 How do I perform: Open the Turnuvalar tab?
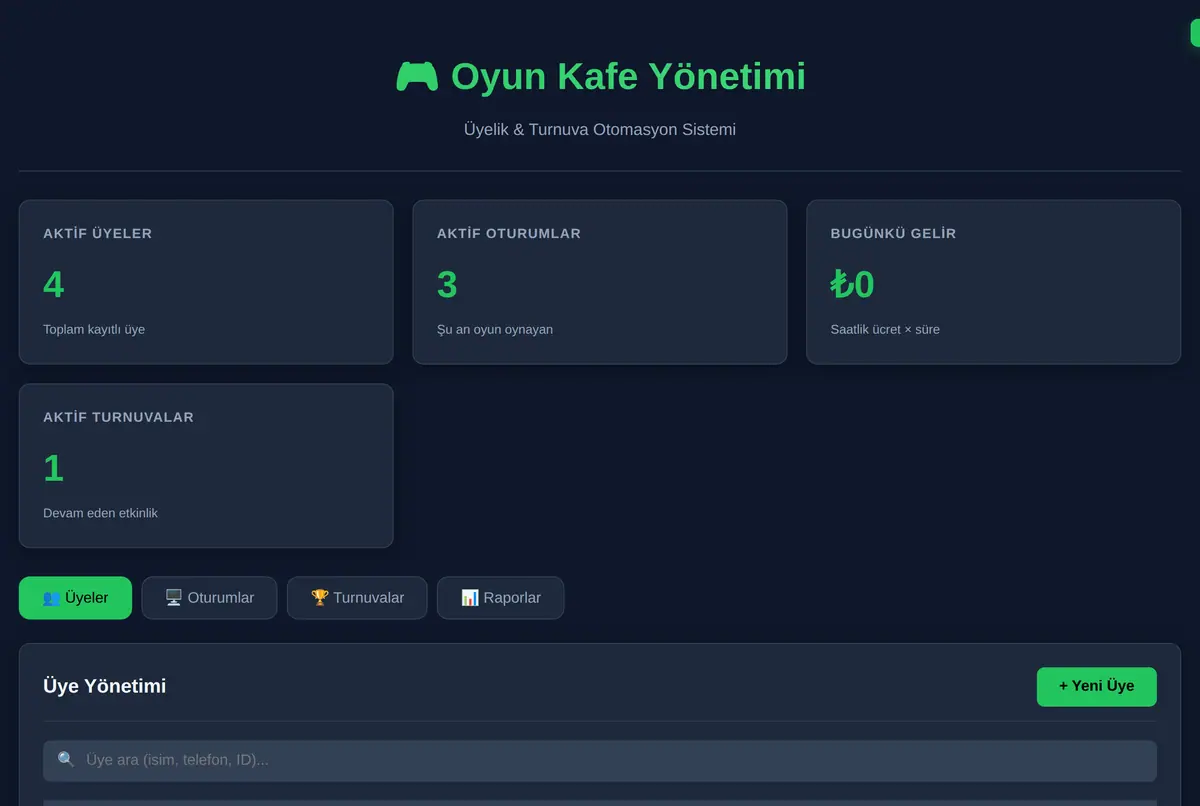pyautogui.click(x=357, y=598)
